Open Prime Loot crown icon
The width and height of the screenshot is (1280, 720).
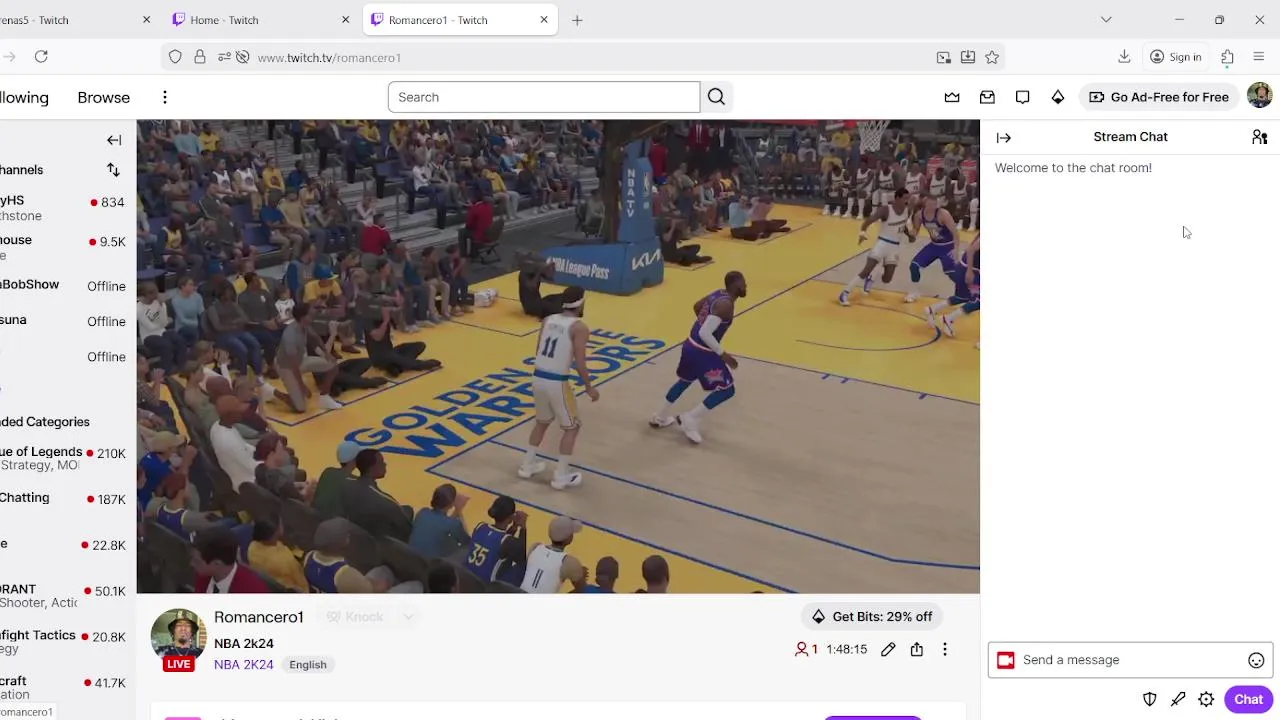(952, 97)
